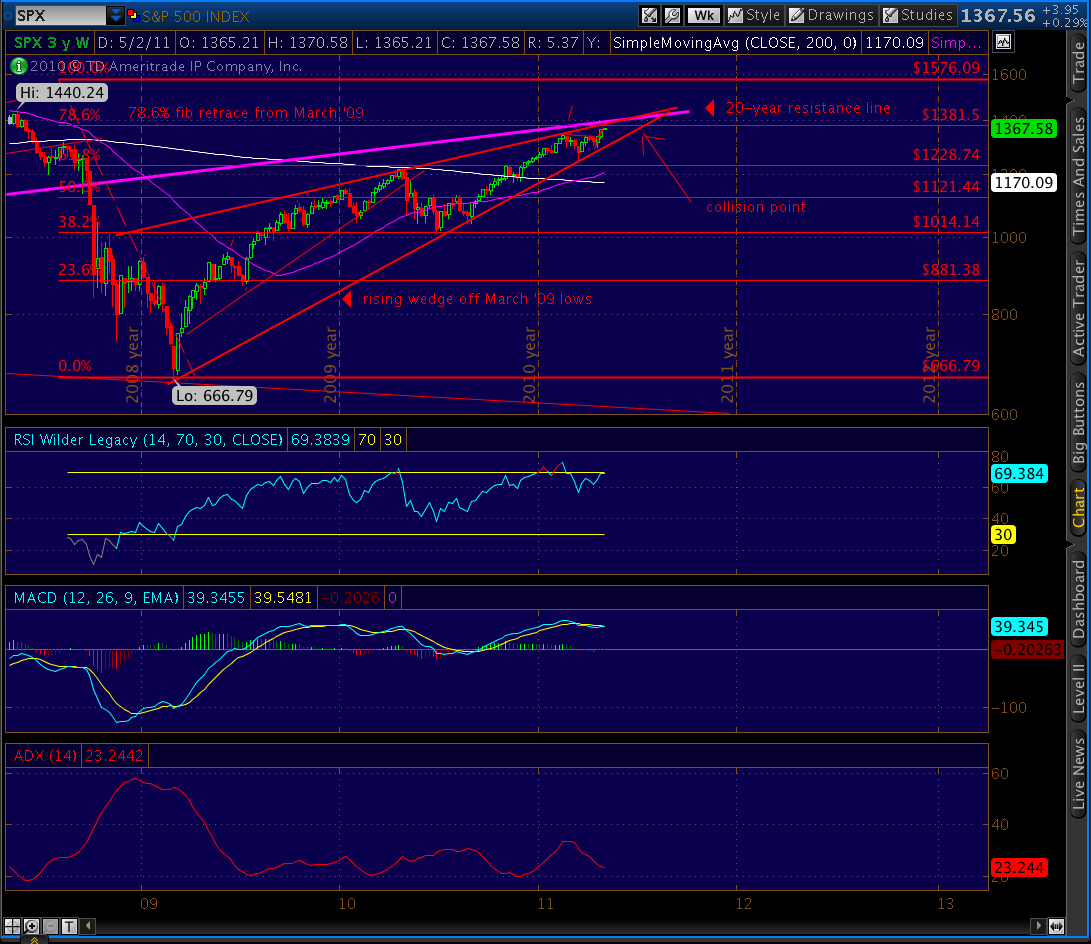Click the Hi: 1440.24 price bubble
Image resolution: width=1091 pixels, height=944 pixels.
click(x=62, y=93)
